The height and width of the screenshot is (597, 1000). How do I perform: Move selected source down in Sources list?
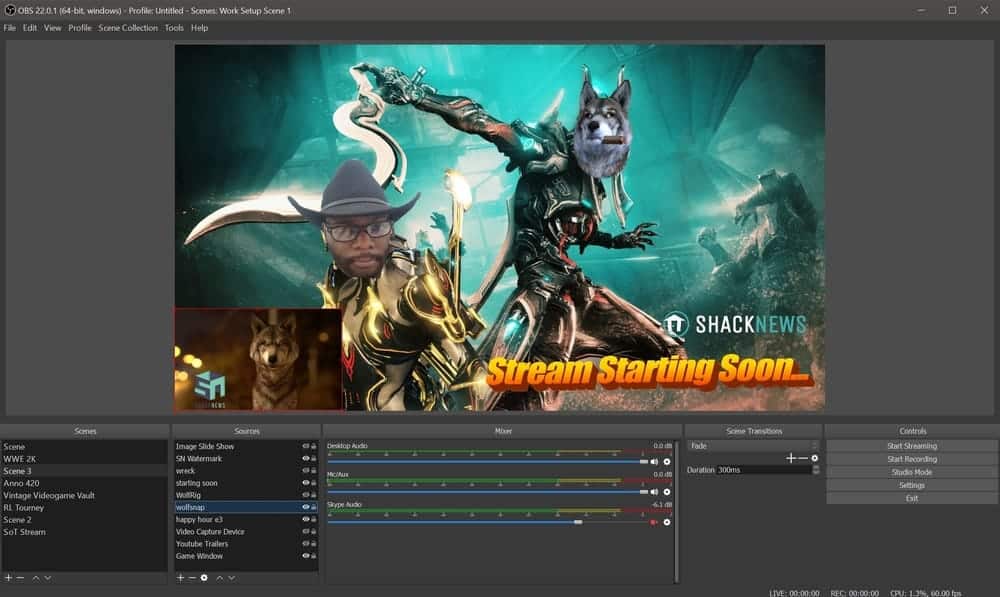232,578
